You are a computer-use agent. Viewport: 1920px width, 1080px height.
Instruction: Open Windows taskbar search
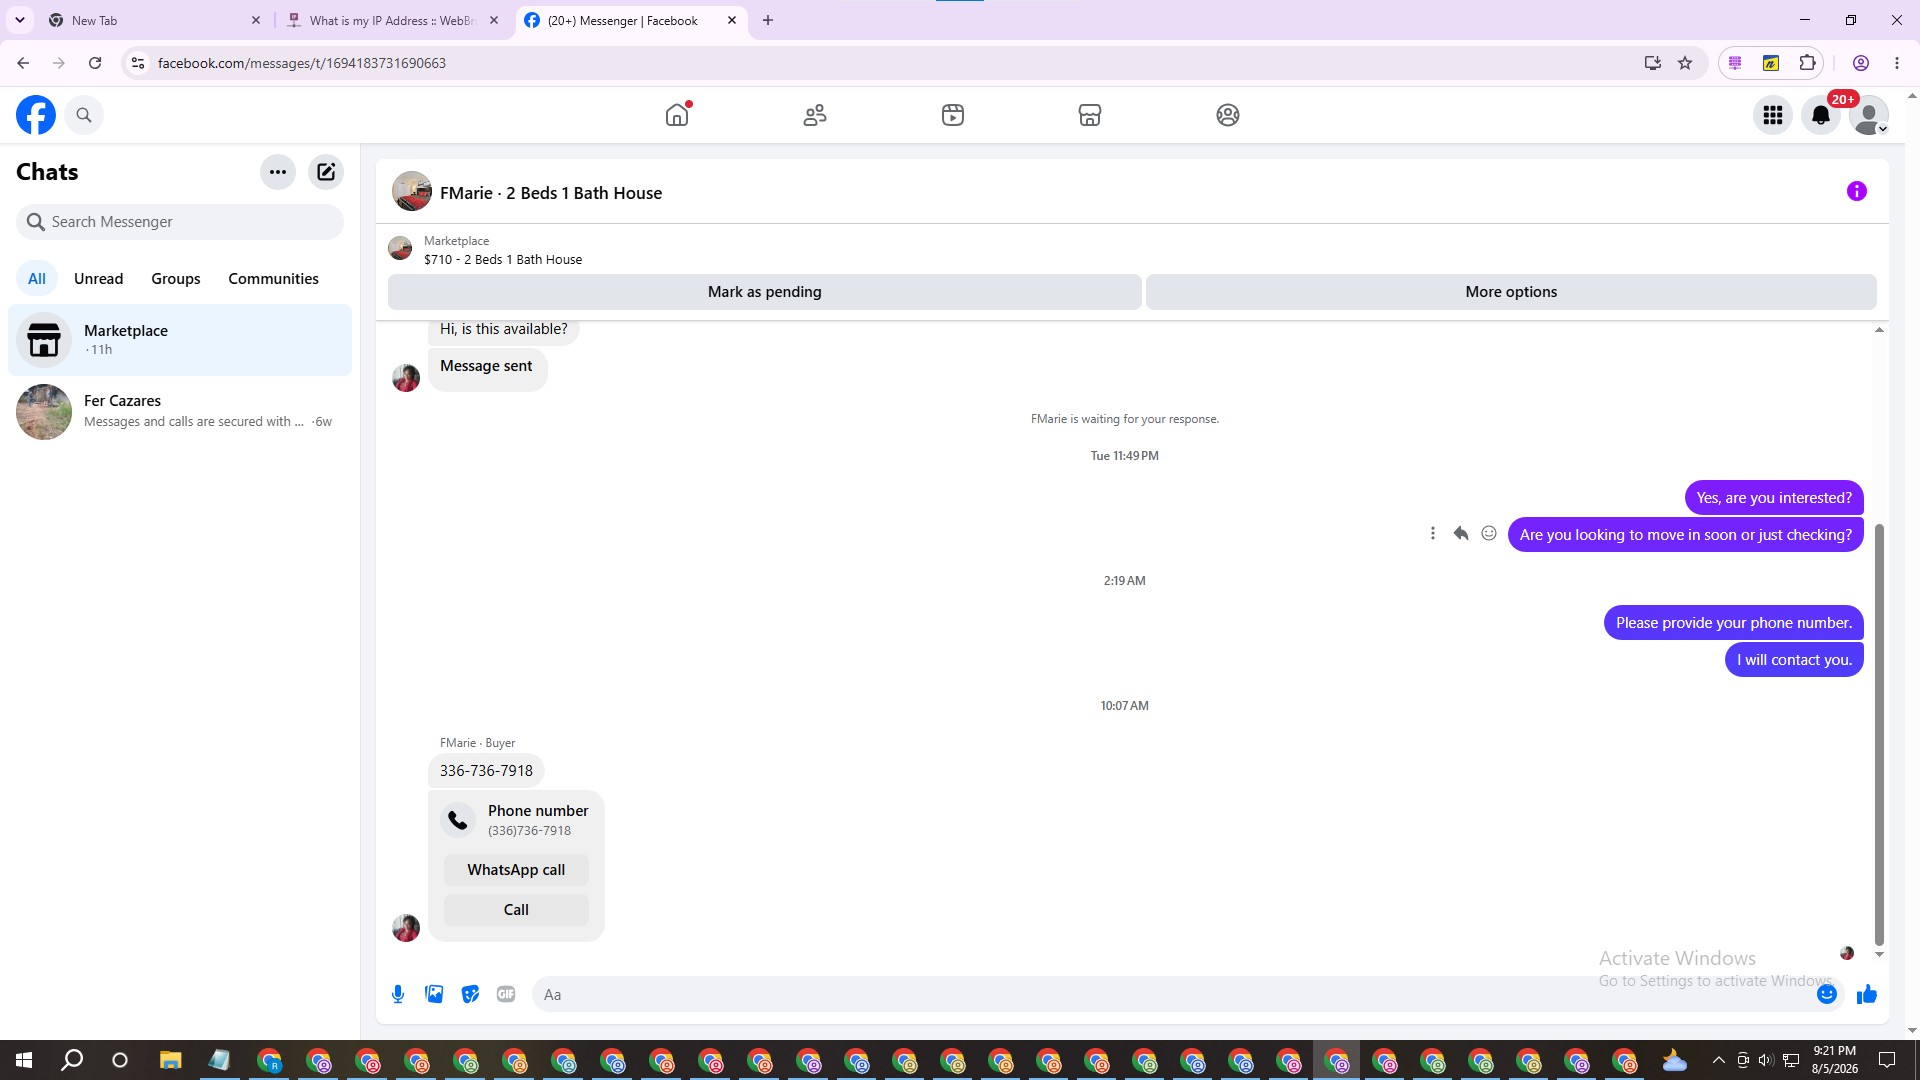coord(72,1060)
